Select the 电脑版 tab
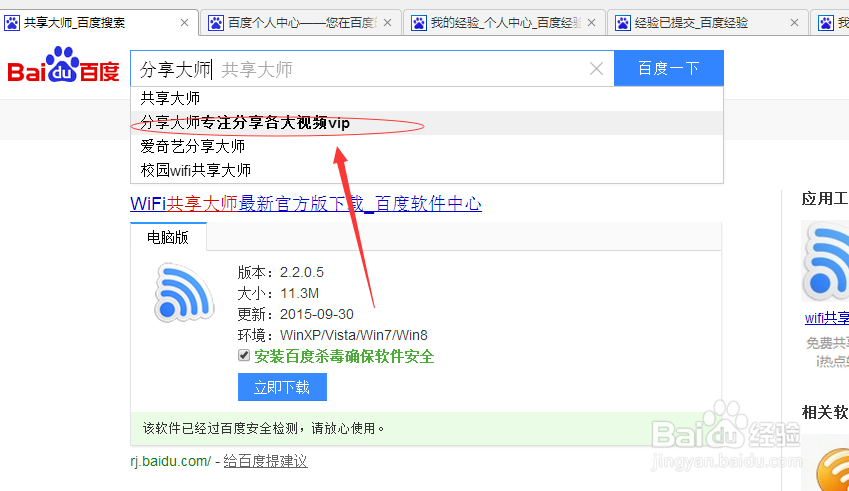849x491 pixels. [x=168, y=237]
